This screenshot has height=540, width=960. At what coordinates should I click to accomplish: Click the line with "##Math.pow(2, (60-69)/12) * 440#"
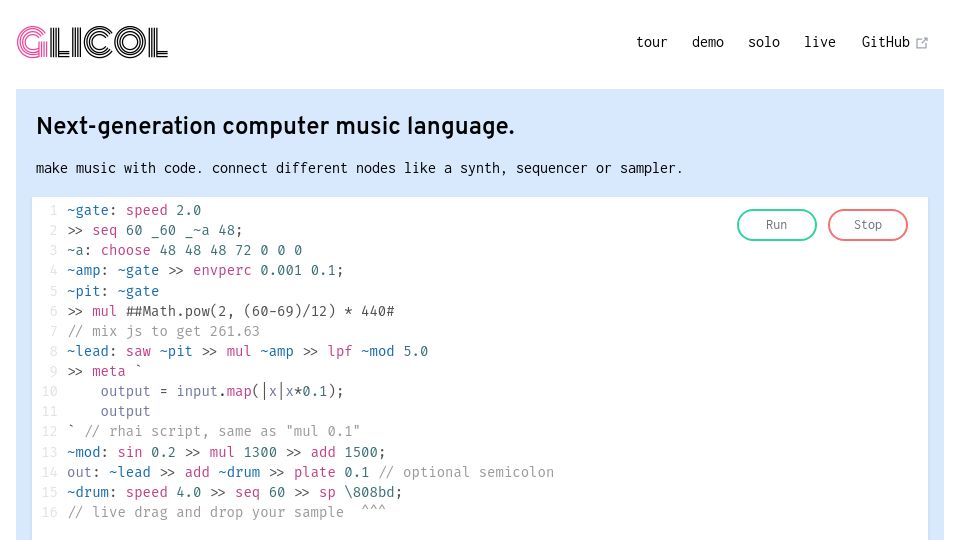[x=231, y=311]
